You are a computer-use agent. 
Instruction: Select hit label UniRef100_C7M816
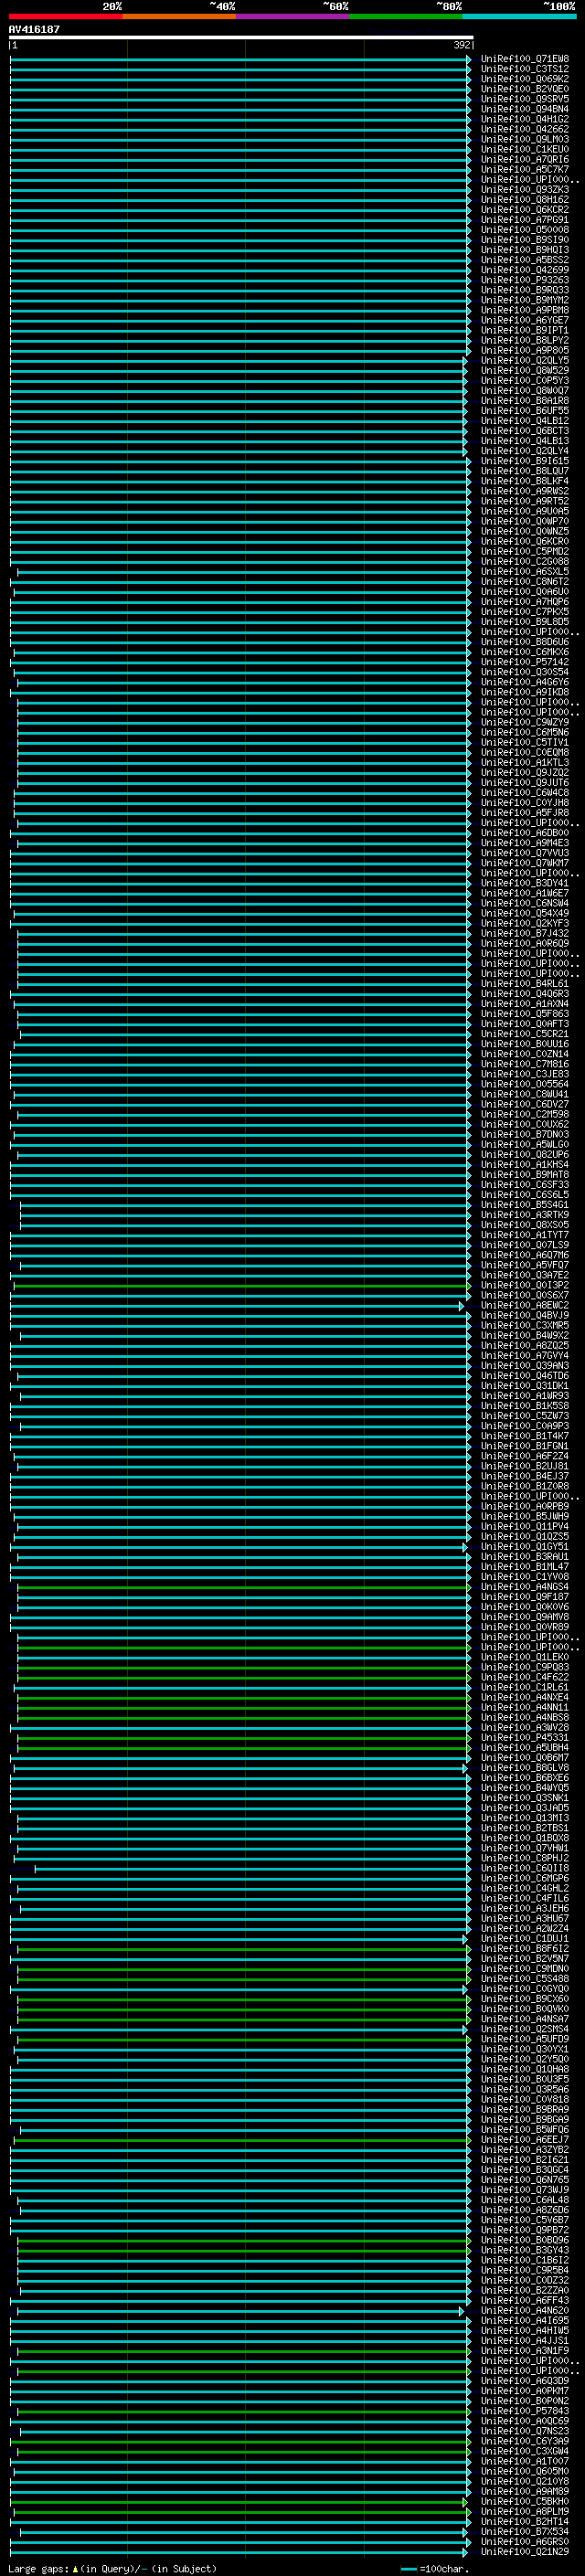click(x=525, y=1064)
